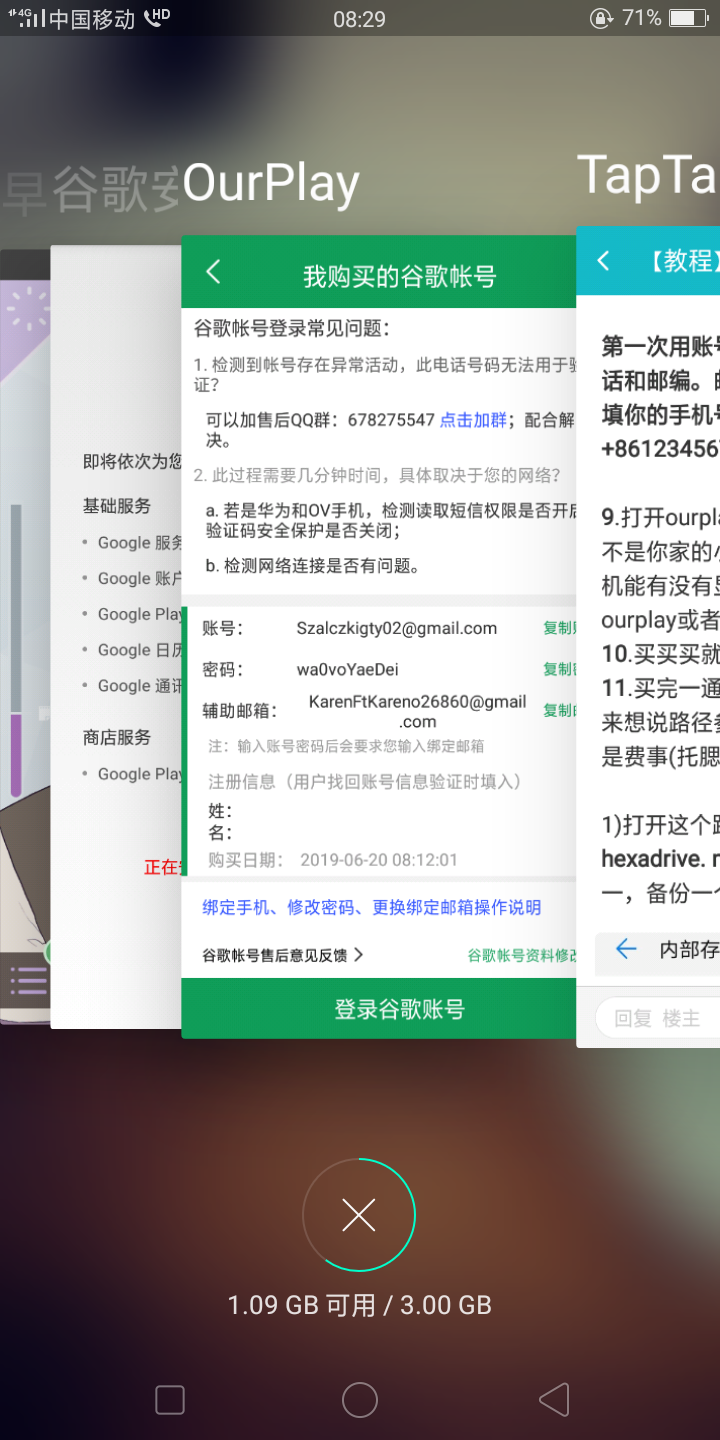The image size is (720, 1440).
Task: Copy the 账号 email via 复制 link
Action: (x=560, y=628)
